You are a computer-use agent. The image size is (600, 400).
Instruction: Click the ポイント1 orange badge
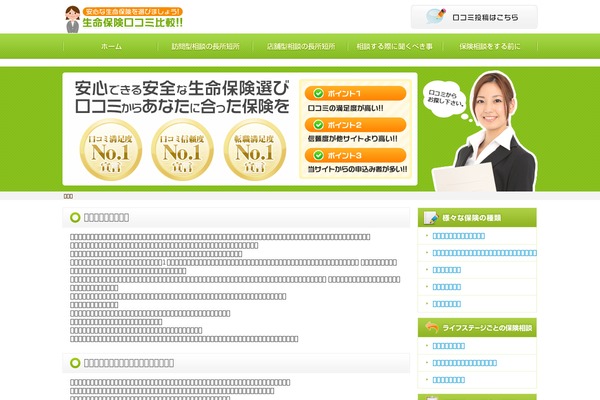coord(355,93)
